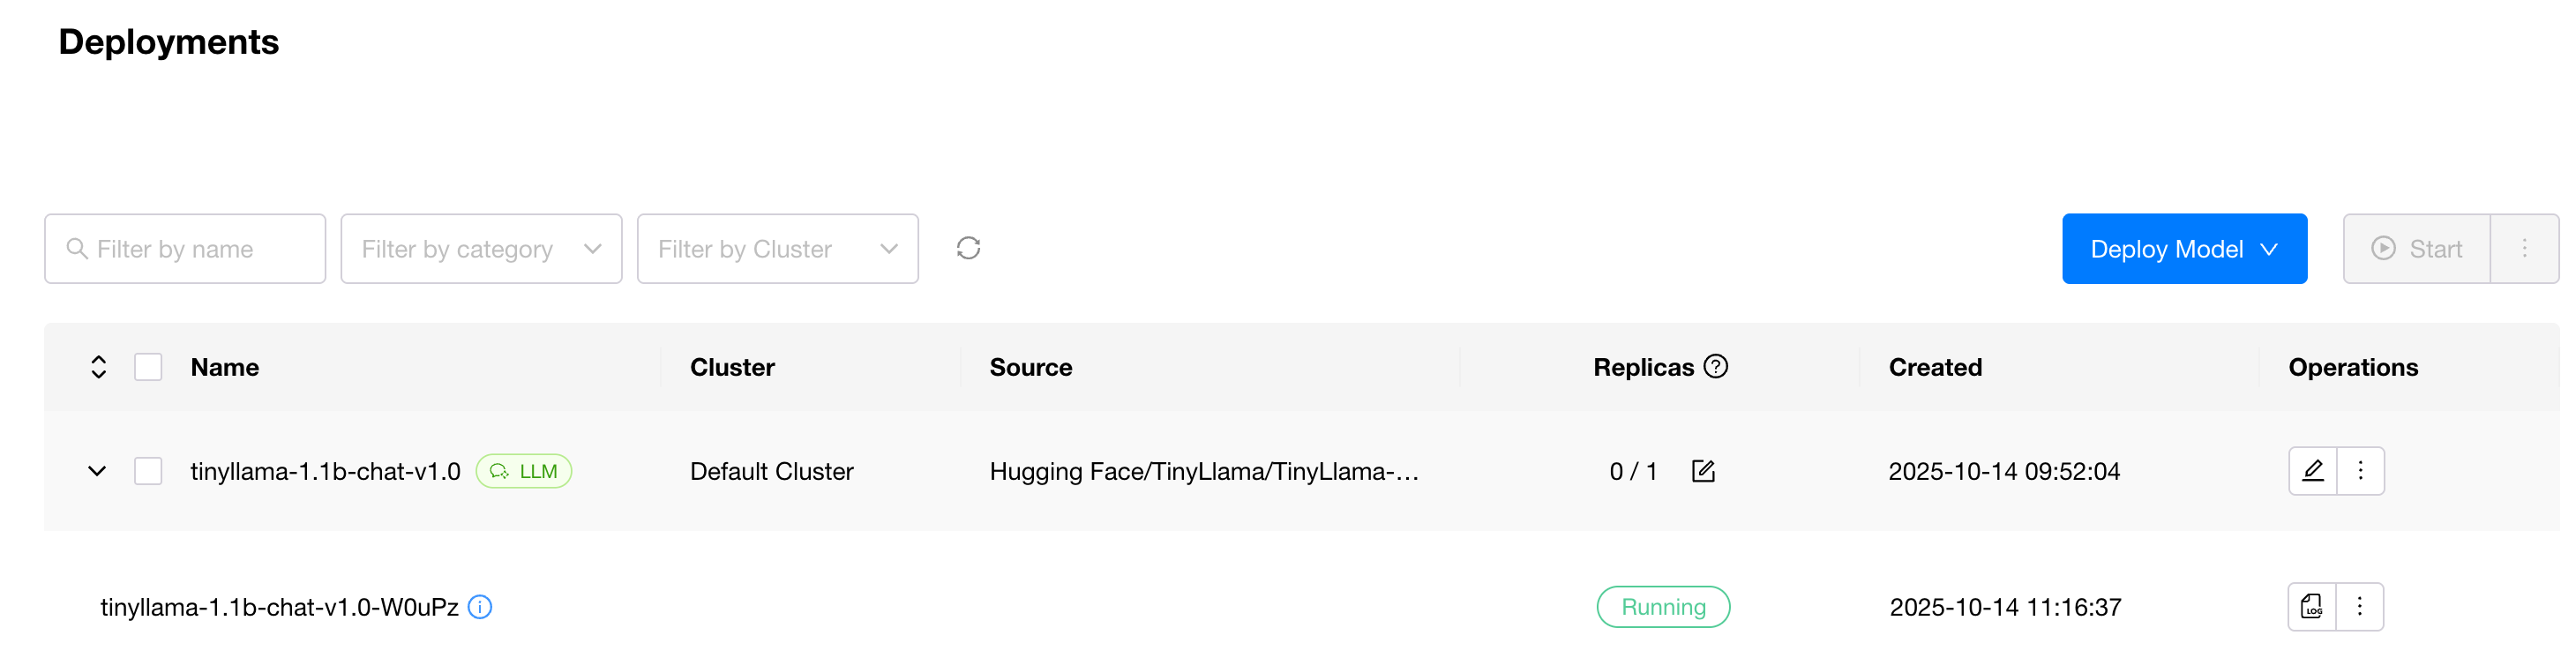Check the tinyllama-1.1b-chat-v1.0 row checkbox
The image size is (2576, 658).
(148, 471)
